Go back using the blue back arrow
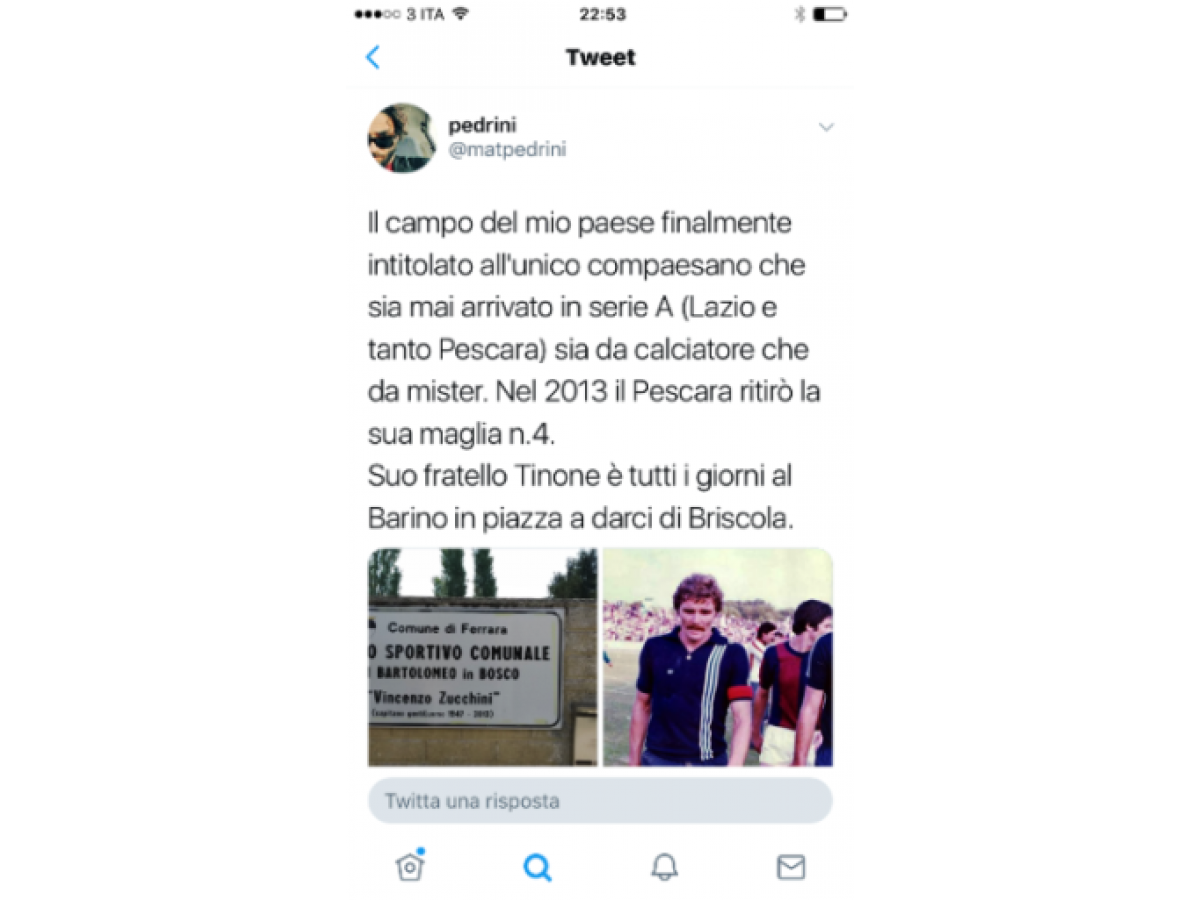 373,57
